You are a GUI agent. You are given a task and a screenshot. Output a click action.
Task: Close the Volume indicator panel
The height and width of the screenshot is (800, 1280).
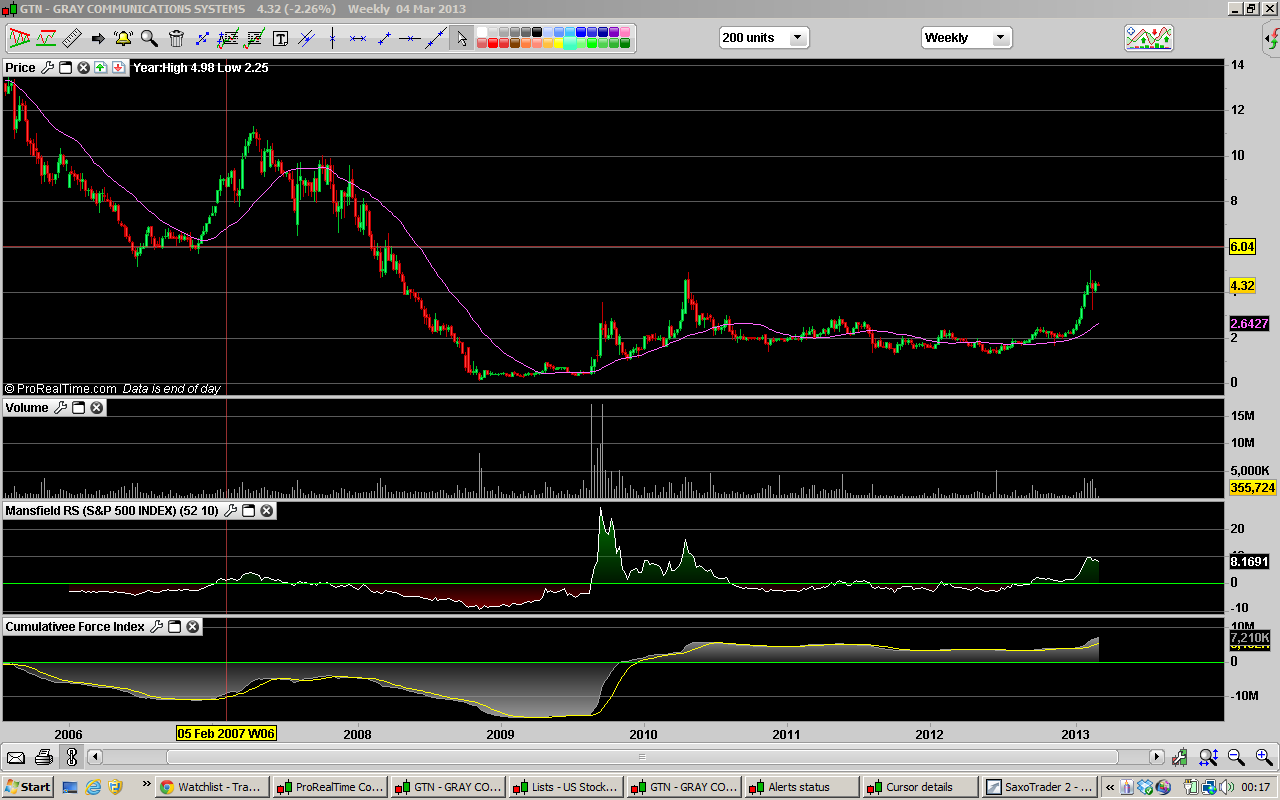(x=97, y=408)
